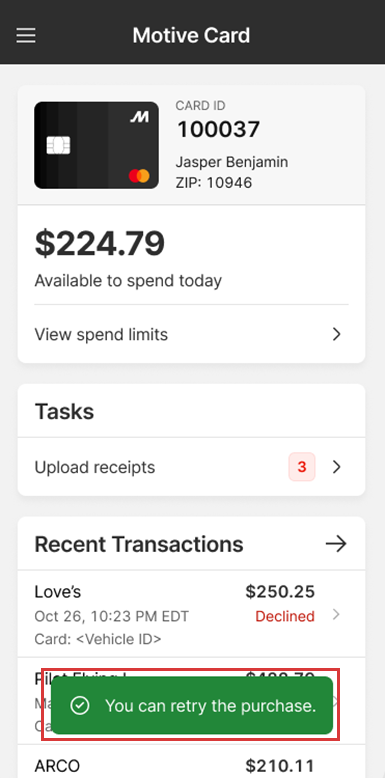Open all Recent Transactions arrow
This screenshot has width=385, height=778.
click(336, 544)
